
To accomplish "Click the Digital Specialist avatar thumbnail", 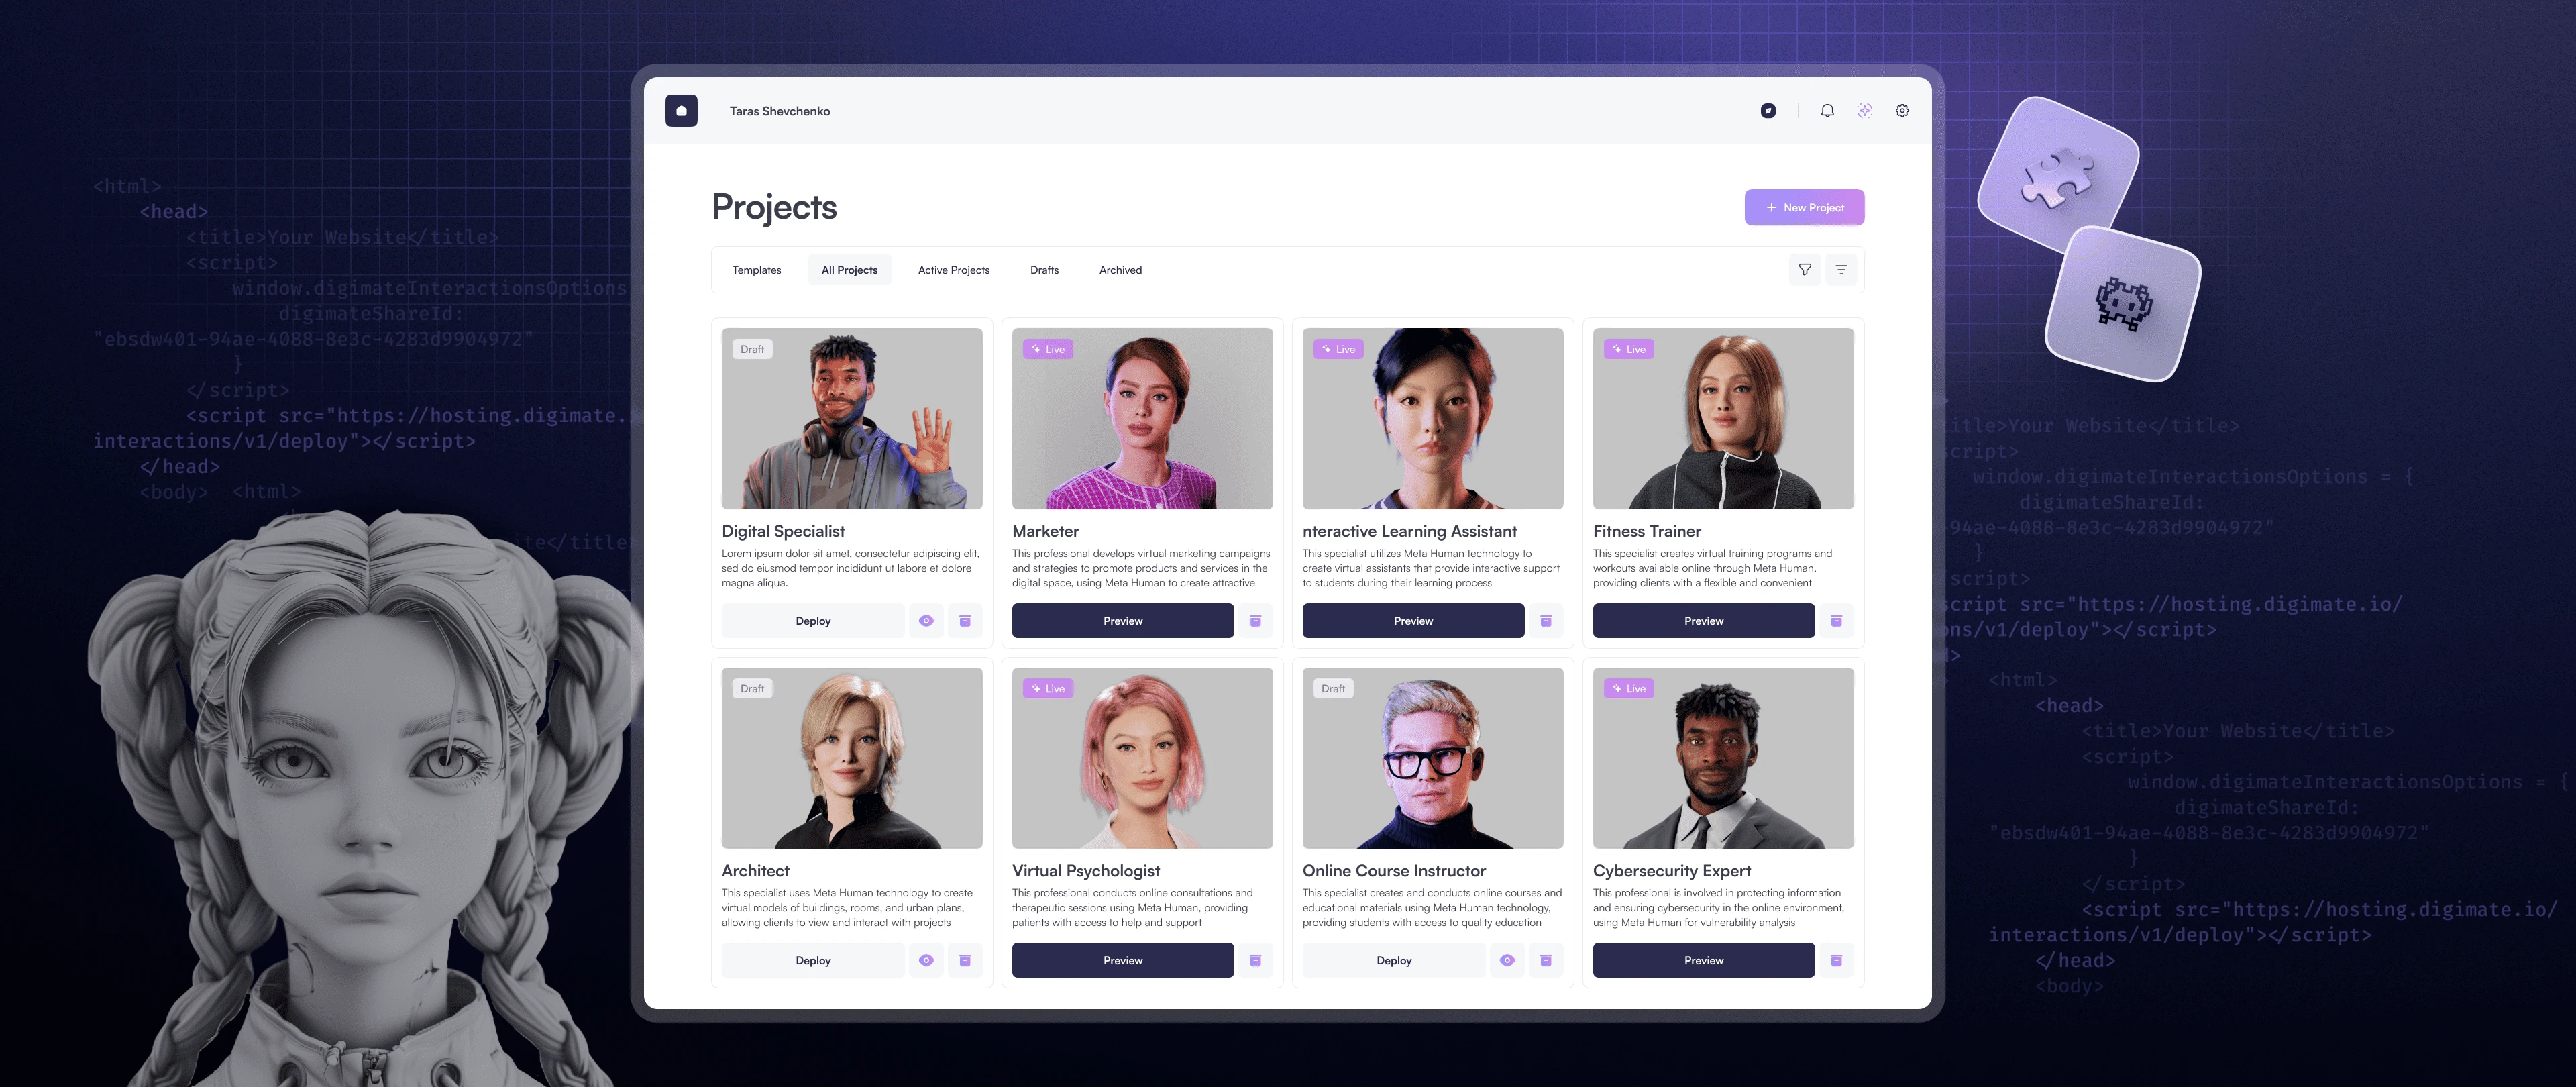I will pyautogui.click(x=852, y=419).
